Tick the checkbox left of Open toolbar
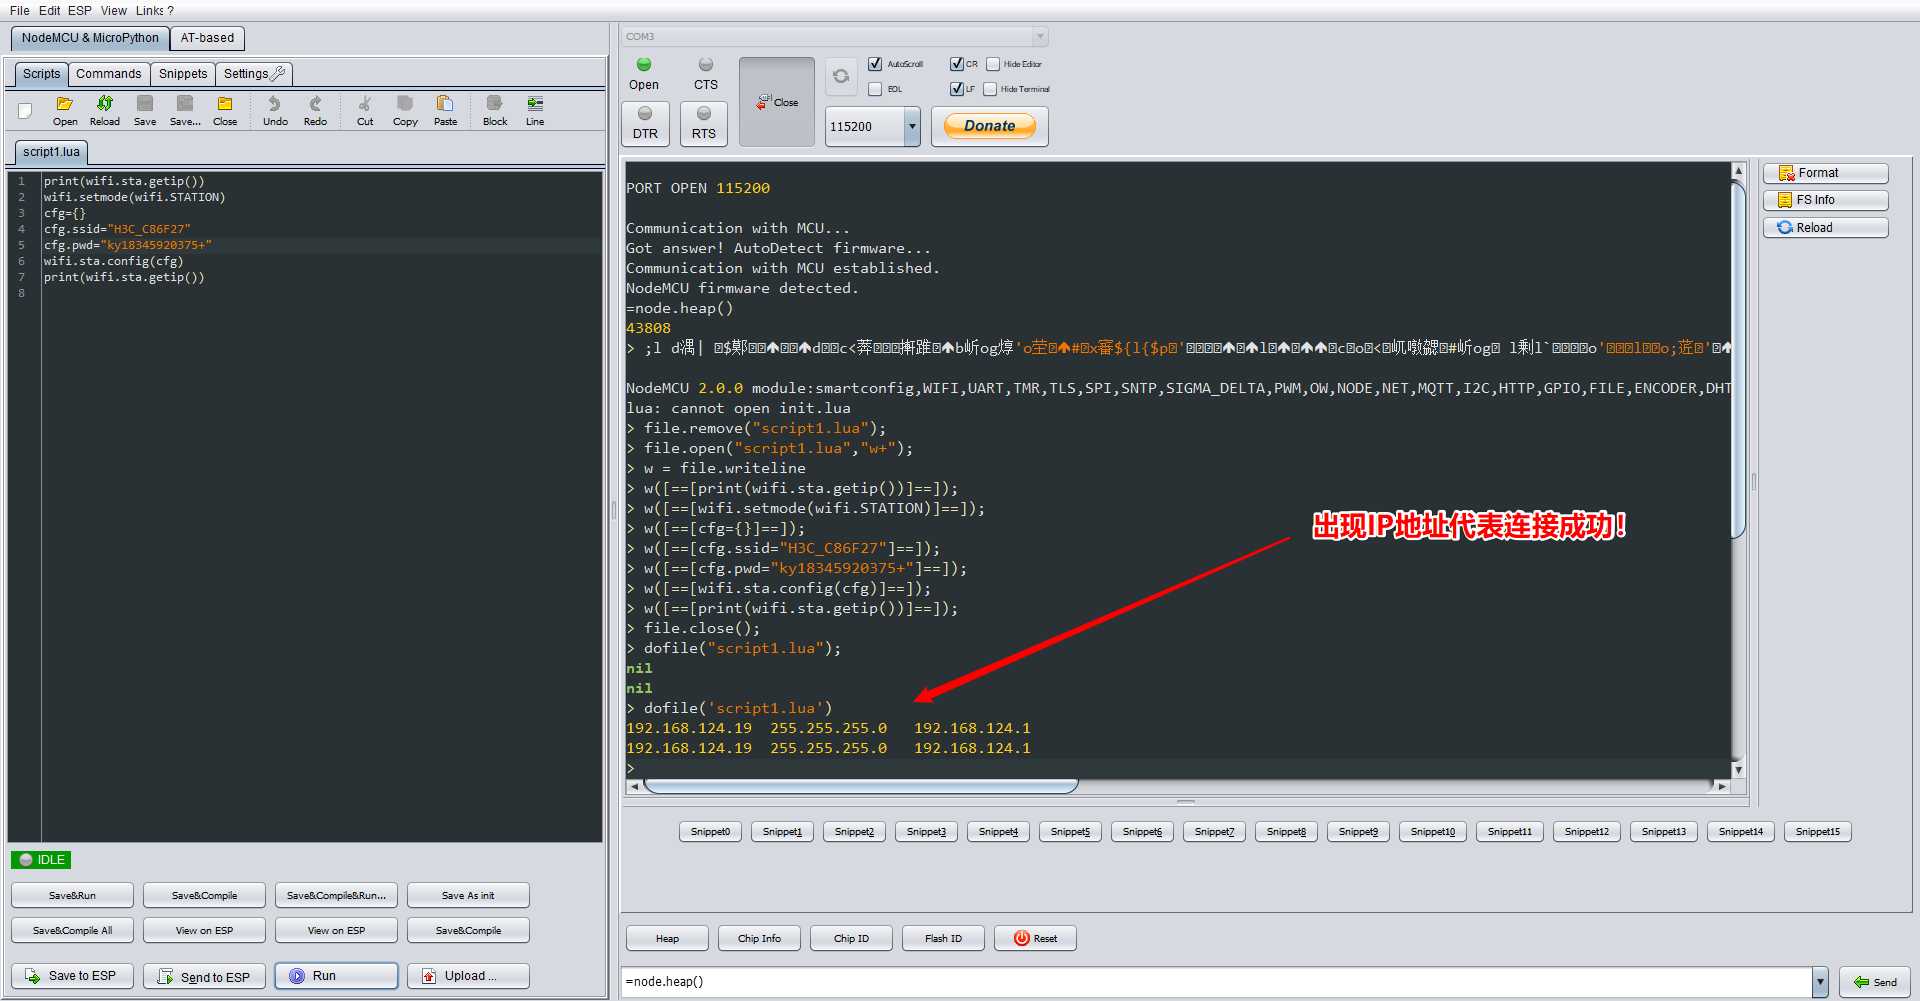Viewport: 1920px width, 1001px height. 25,111
